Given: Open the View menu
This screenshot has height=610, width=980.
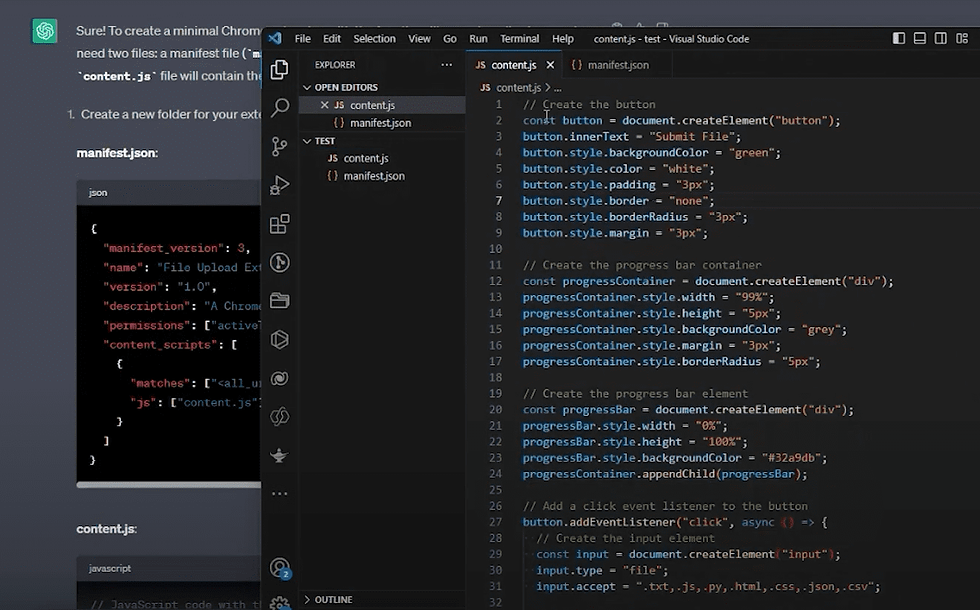Looking at the screenshot, I should click(x=419, y=39).
